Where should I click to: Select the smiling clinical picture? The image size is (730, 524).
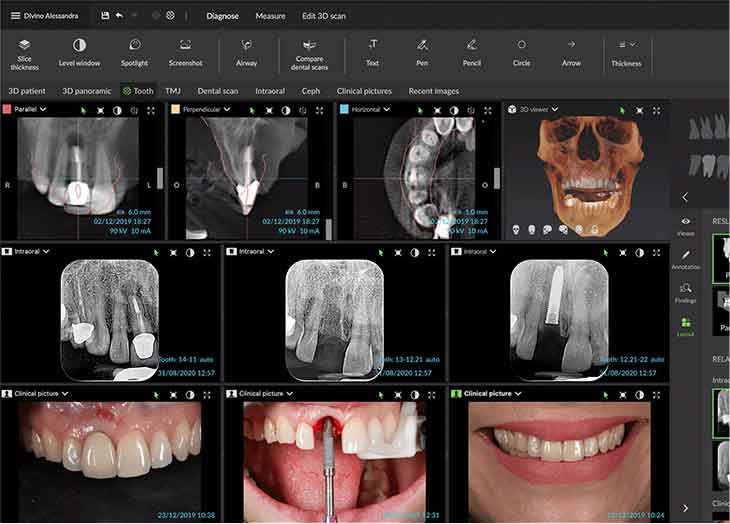pos(559,462)
